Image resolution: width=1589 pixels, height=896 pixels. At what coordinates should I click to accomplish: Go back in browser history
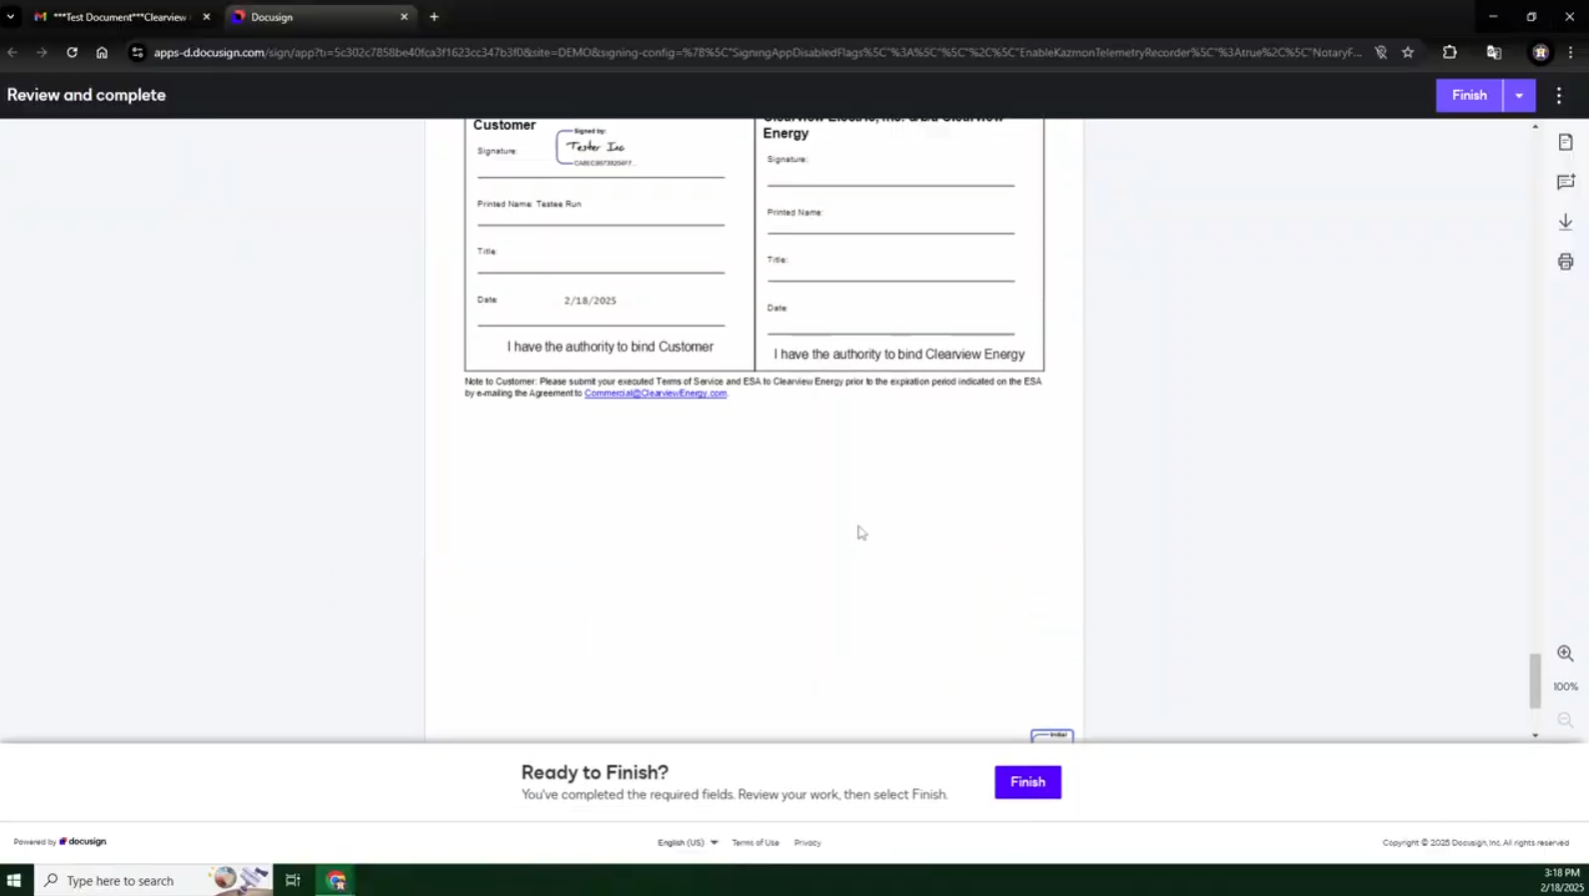[x=12, y=52]
